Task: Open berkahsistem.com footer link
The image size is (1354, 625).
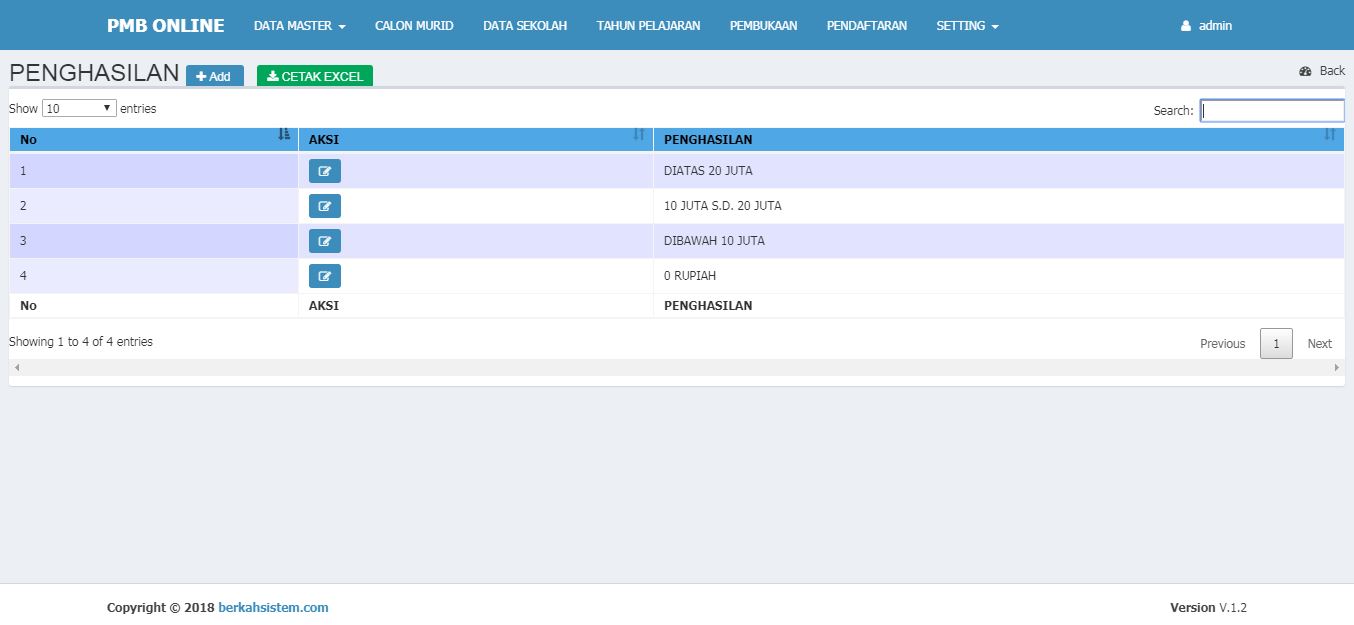Action: [x=273, y=607]
